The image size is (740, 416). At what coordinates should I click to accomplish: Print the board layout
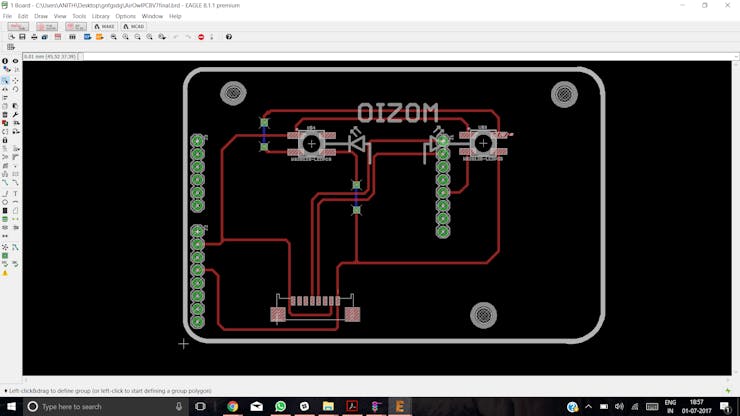coord(34,37)
